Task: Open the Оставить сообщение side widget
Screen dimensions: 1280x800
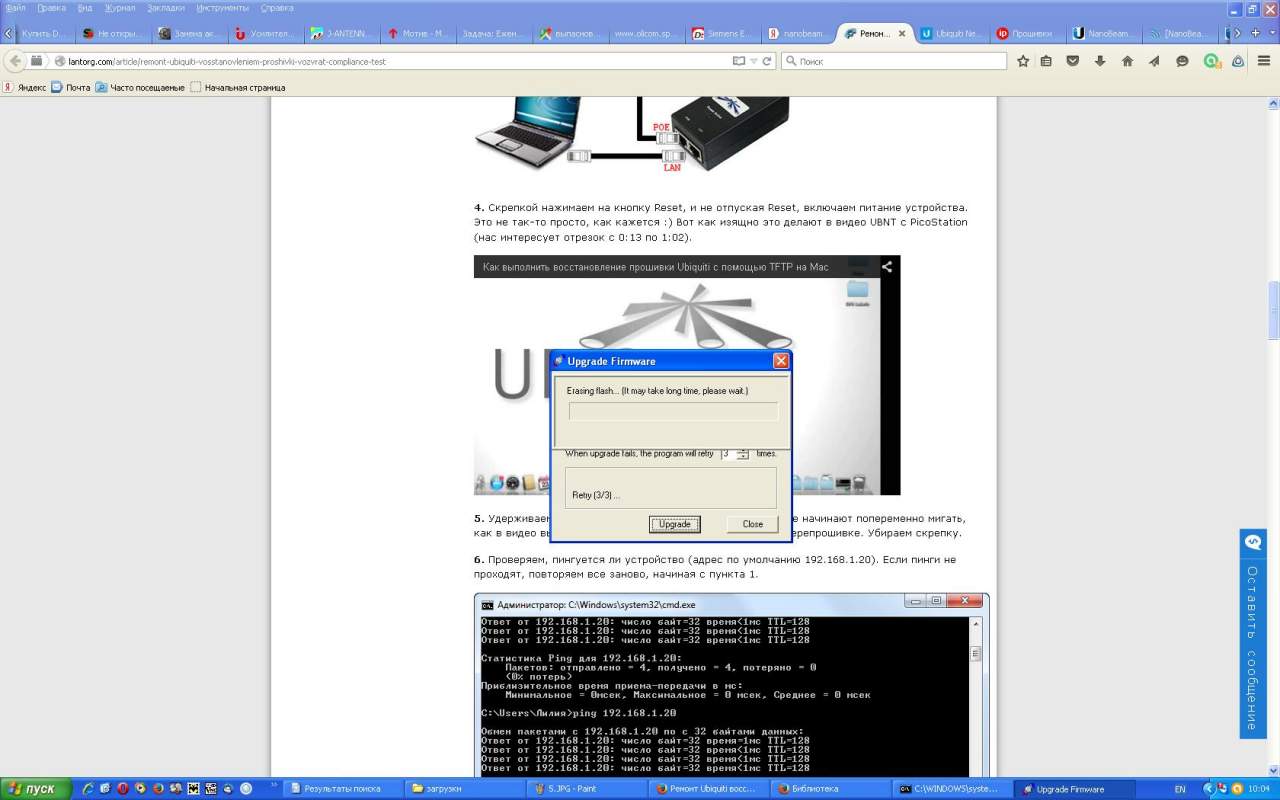Action: (1253, 634)
